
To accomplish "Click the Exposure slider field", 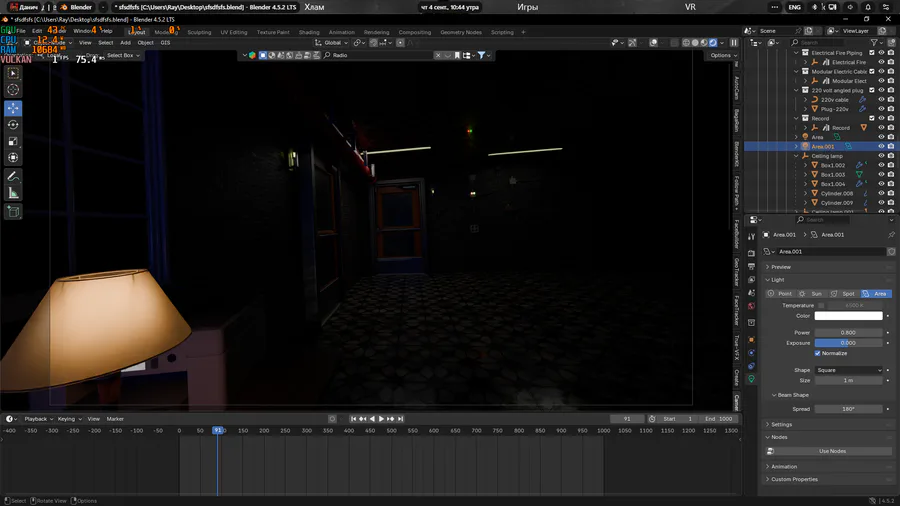I will (x=848, y=343).
